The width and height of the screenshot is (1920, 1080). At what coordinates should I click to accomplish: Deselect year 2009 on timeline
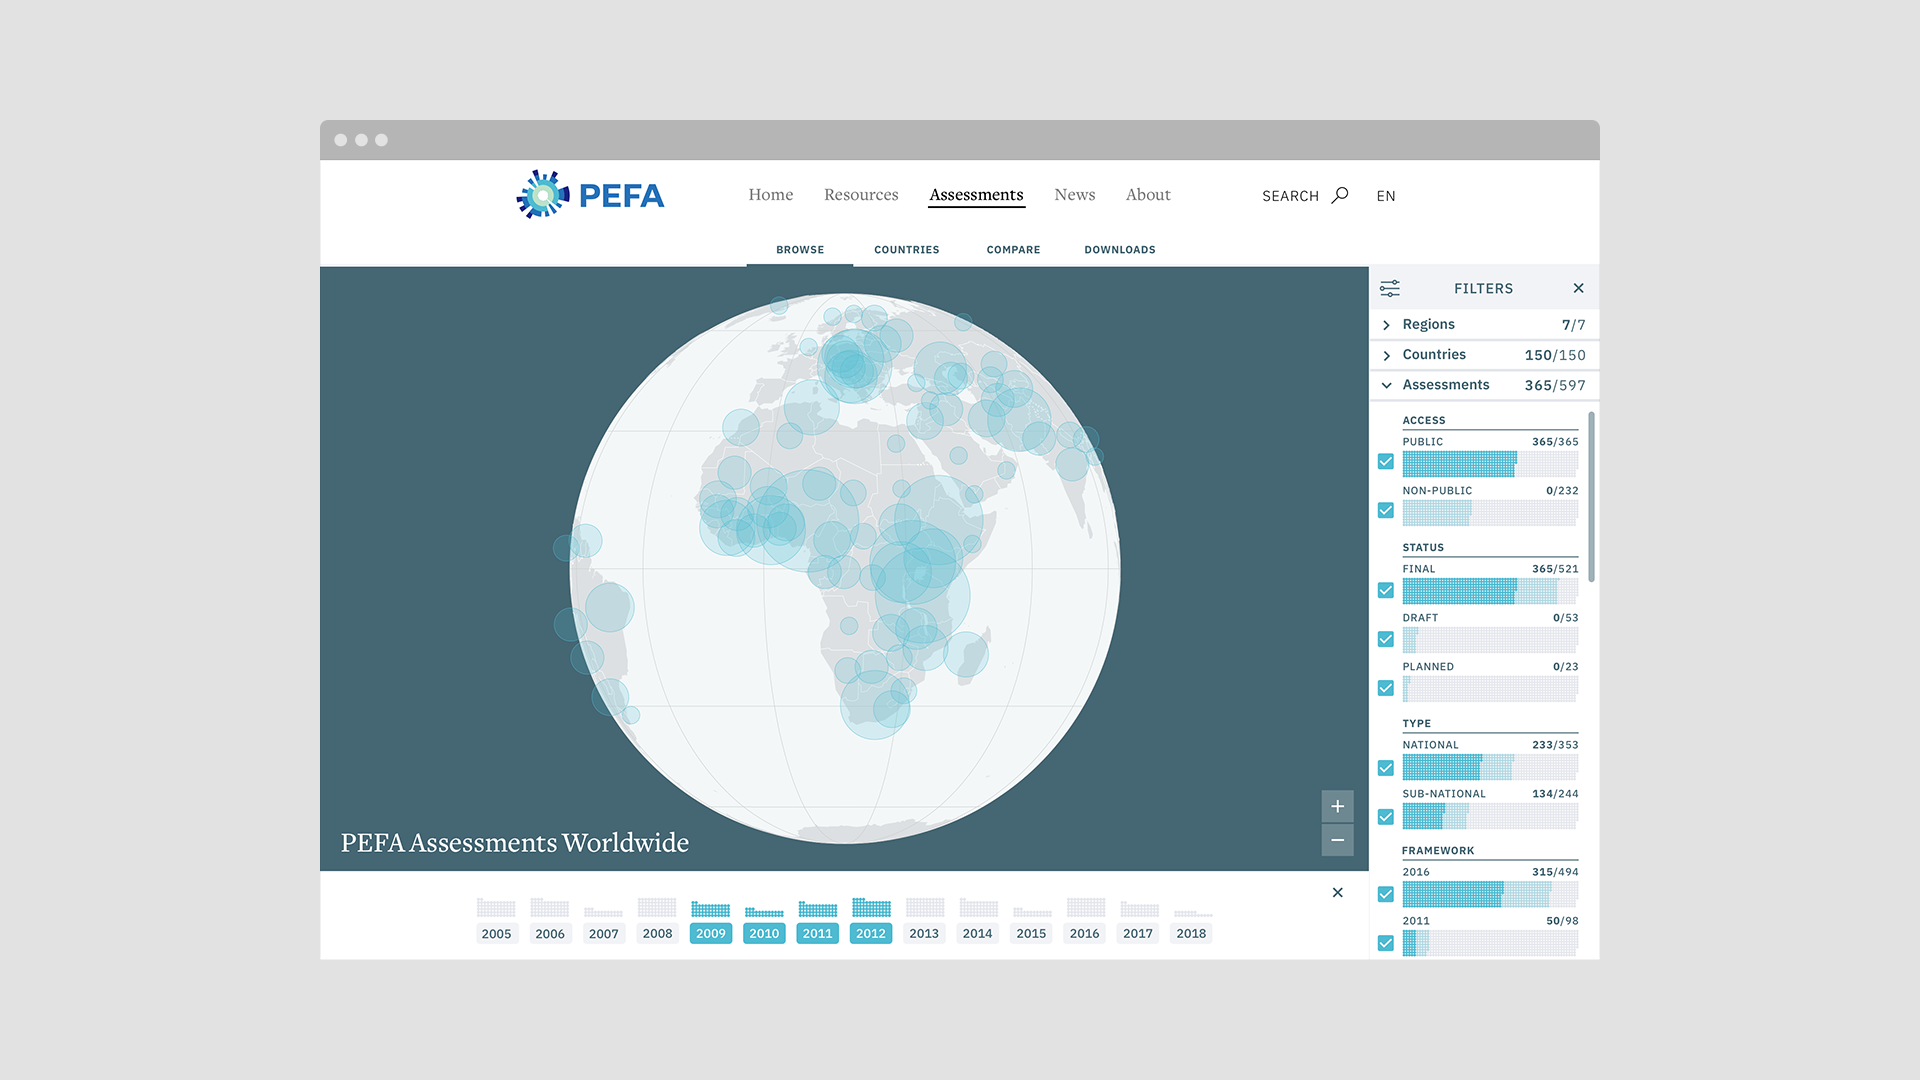pos(710,934)
